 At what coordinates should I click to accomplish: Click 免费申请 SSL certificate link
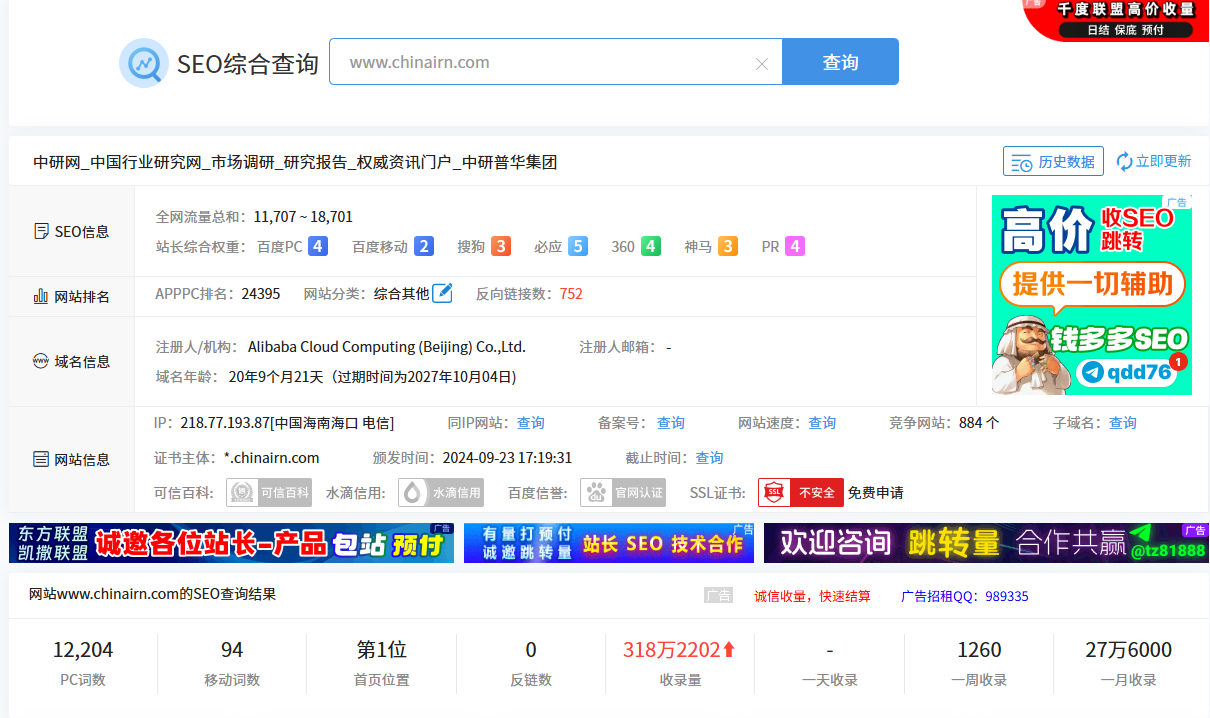click(875, 492)
